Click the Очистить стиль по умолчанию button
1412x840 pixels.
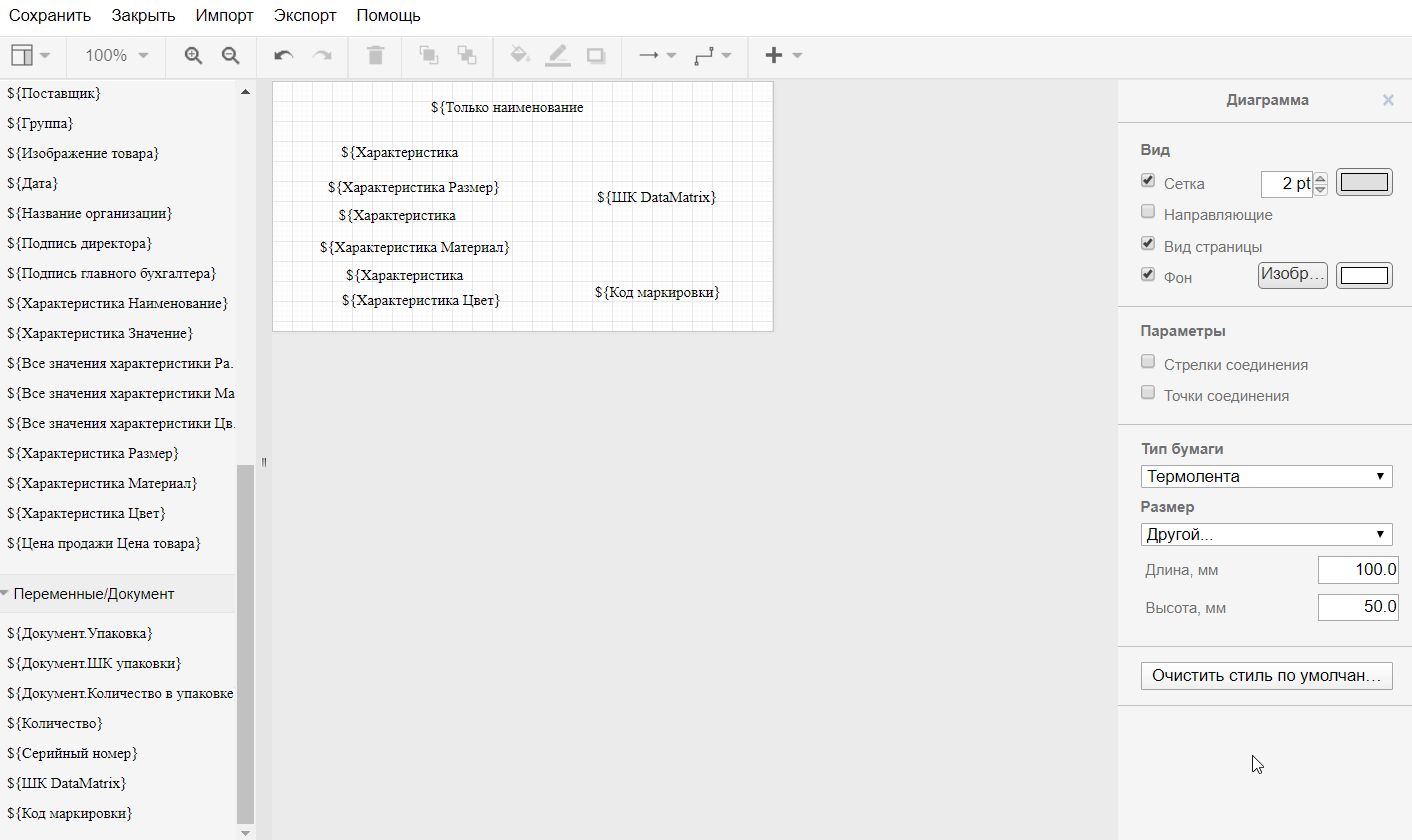1266,676
